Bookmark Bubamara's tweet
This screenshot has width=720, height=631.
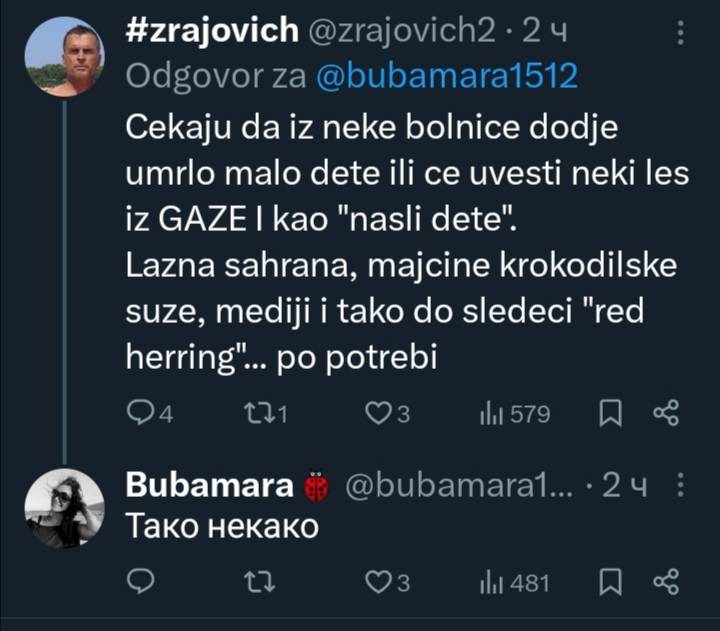611,582
